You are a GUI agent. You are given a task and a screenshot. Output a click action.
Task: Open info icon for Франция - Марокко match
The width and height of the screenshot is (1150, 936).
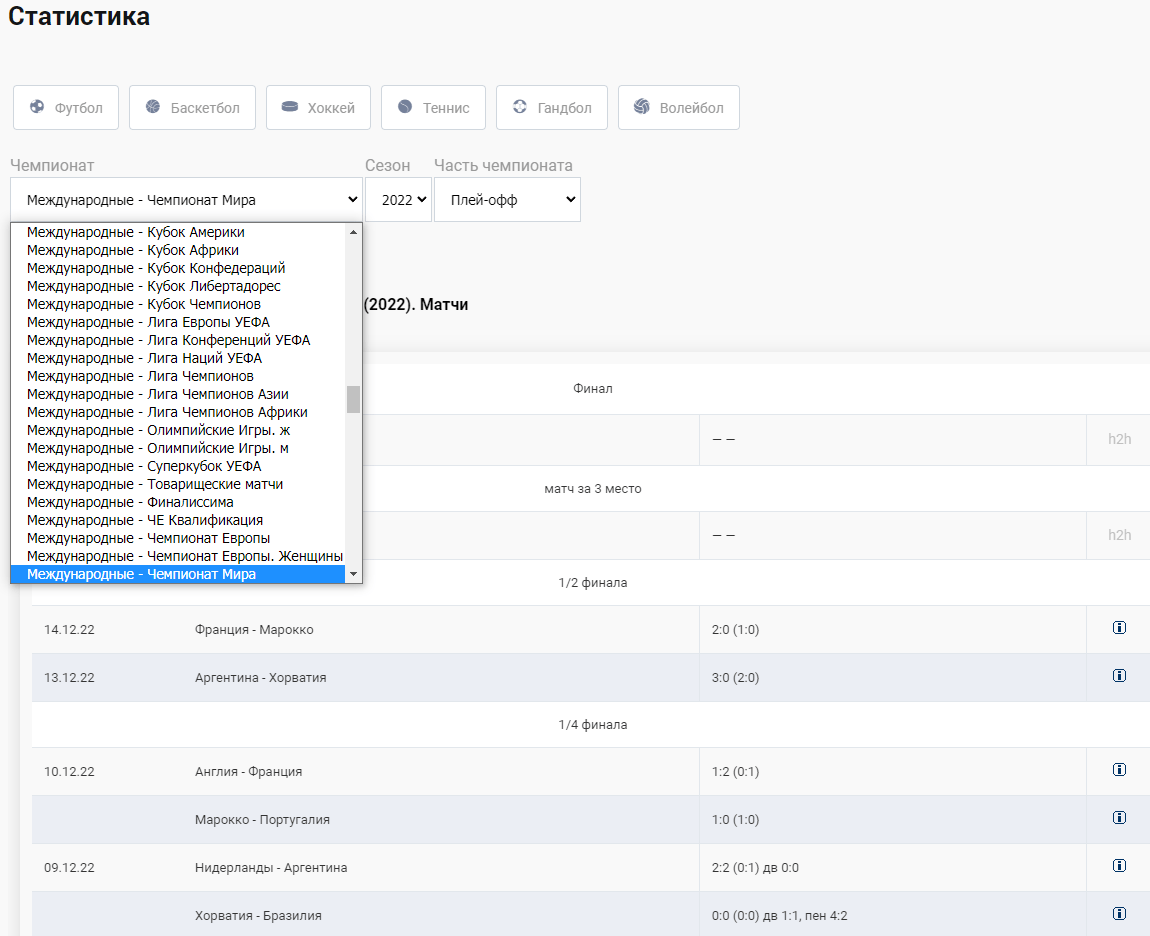(1119, 627)
